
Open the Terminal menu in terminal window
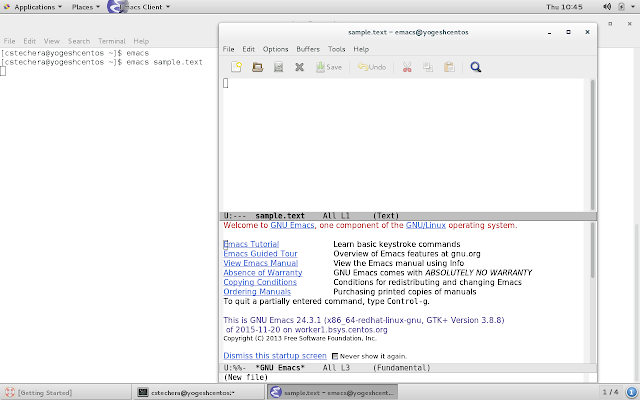click(x=111, y=41)
